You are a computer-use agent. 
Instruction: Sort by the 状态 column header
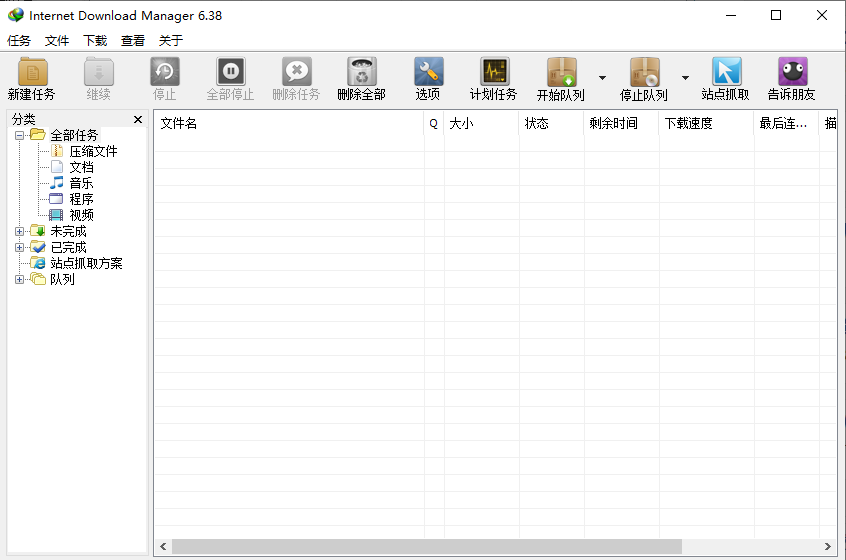point(551,124)
